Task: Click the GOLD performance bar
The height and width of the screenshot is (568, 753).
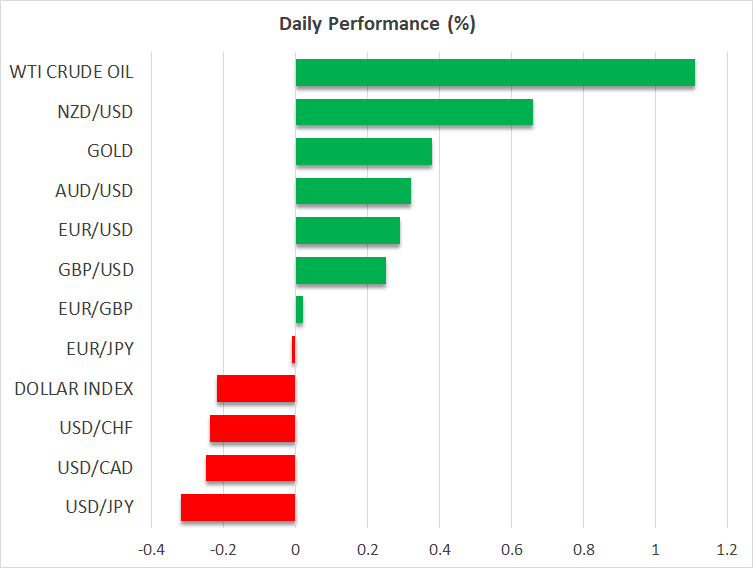Action: click(363, 152)
